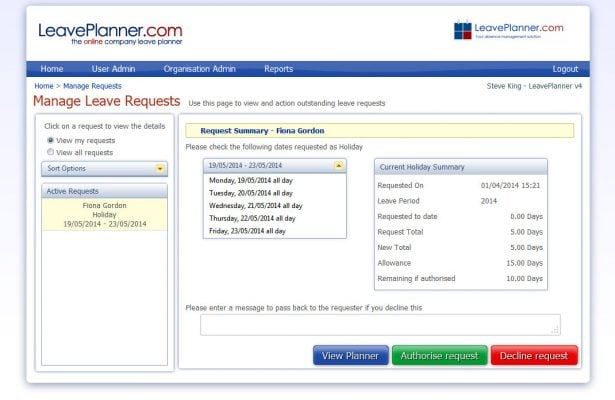Click Friday, 23/05/2014 all day entry
615x400 pixels.
pos(247,231)
